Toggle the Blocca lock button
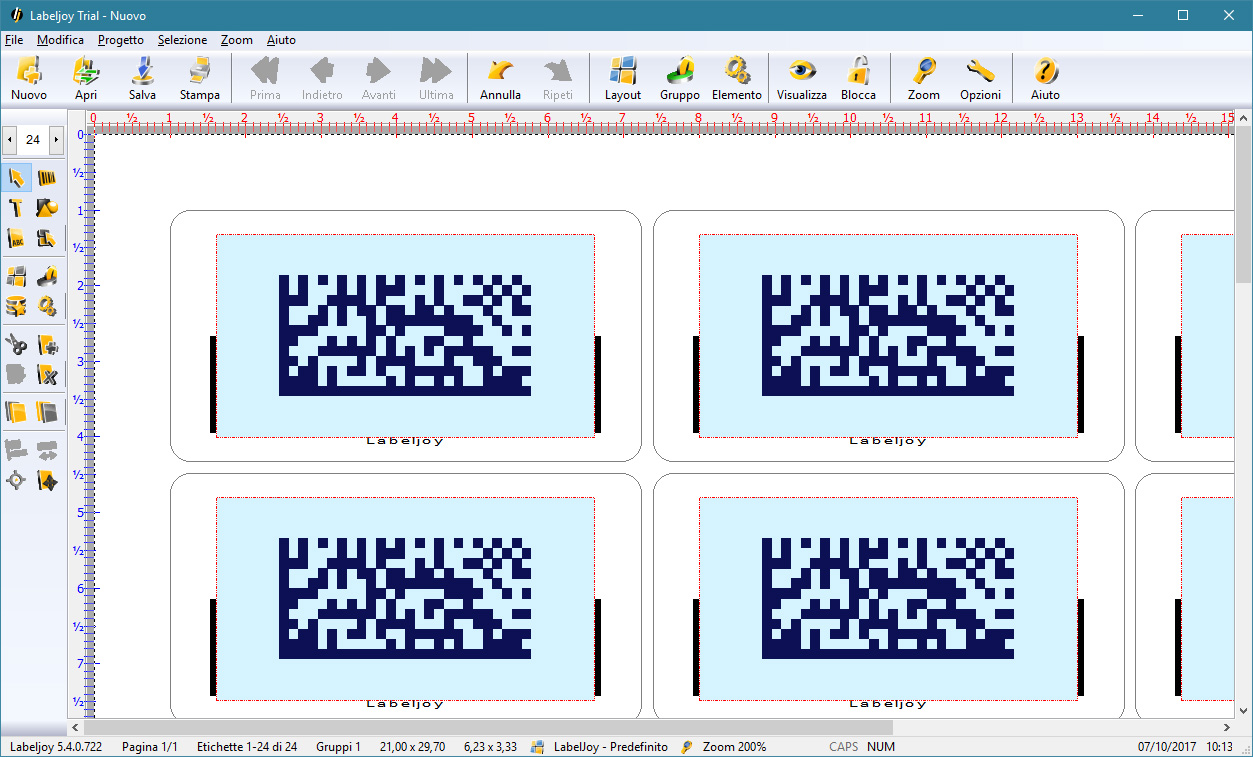This screenshot has width=1253, height=757. [x=858, y=79]
